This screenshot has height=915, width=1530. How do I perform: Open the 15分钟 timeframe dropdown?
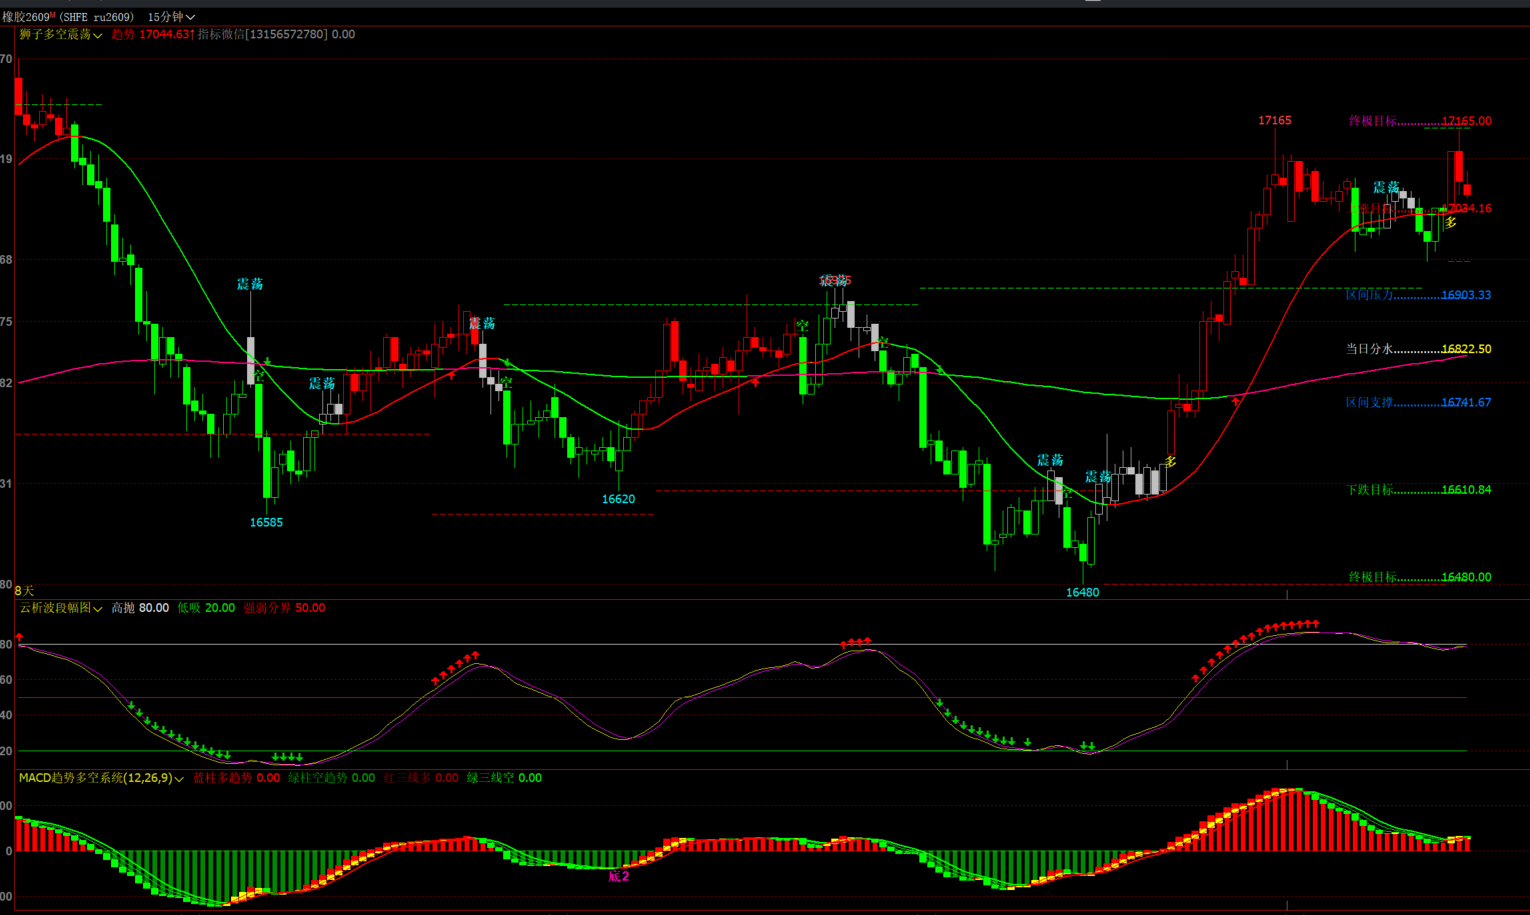tap(171, 17)
